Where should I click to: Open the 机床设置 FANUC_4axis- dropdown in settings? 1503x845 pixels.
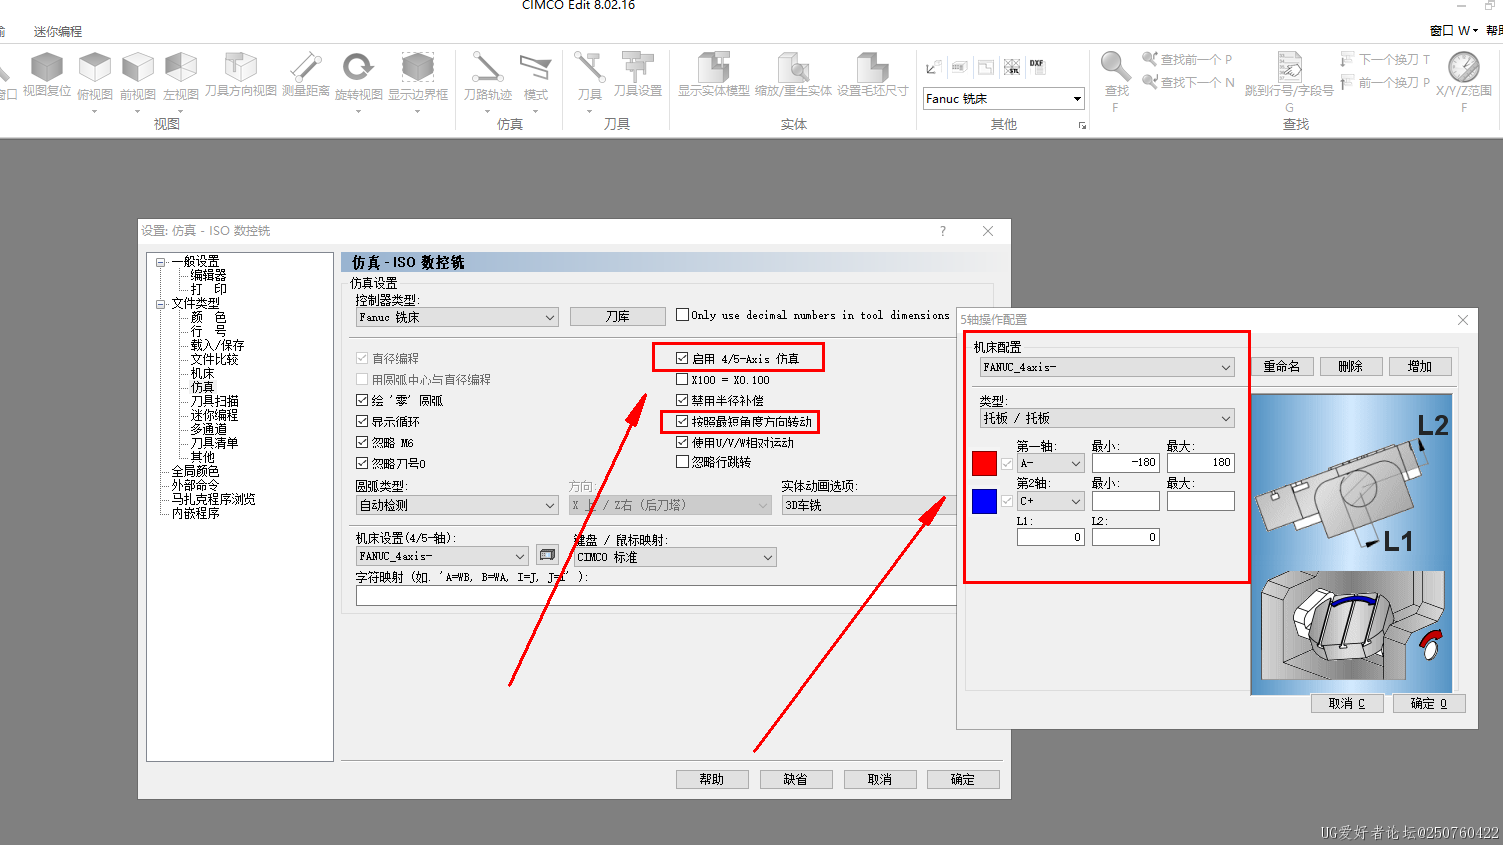point(442,556)
